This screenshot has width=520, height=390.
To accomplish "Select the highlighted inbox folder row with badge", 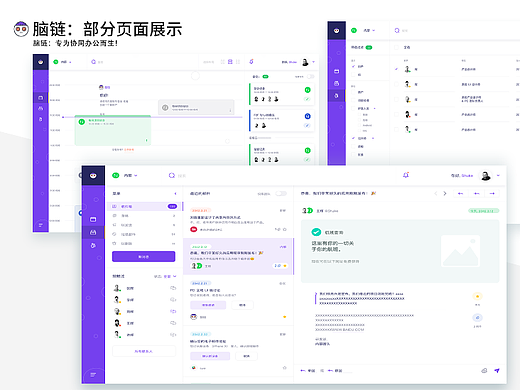I will coord(145,206).
